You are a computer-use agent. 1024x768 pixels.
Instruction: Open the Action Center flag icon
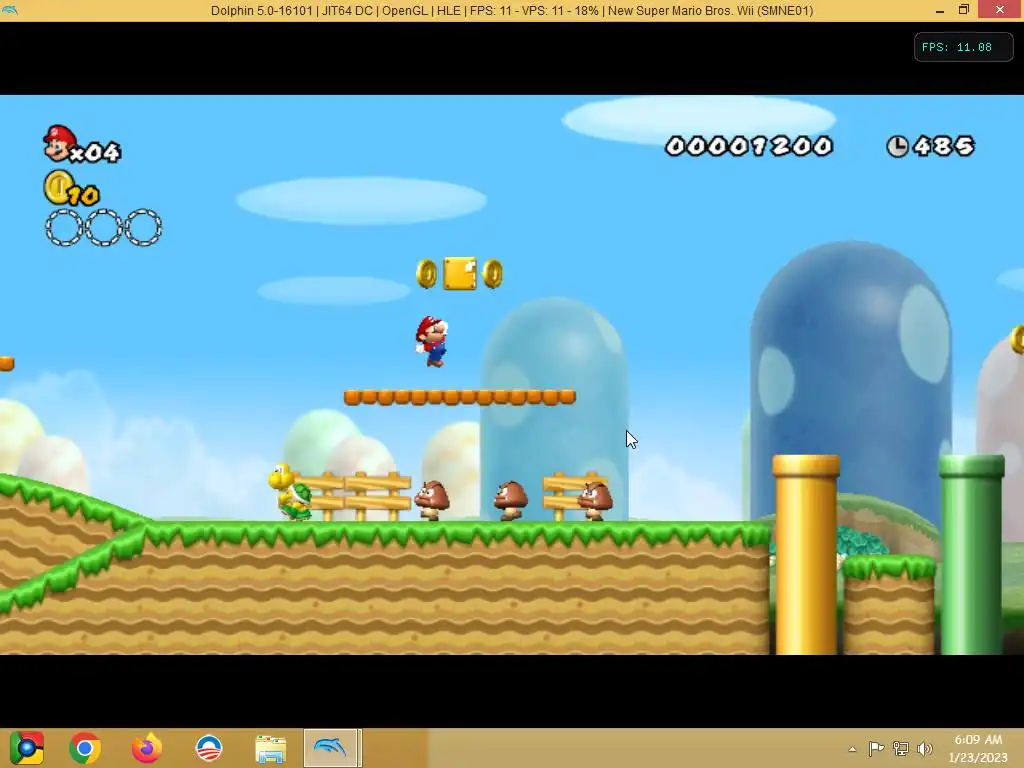tap(876, 748)
